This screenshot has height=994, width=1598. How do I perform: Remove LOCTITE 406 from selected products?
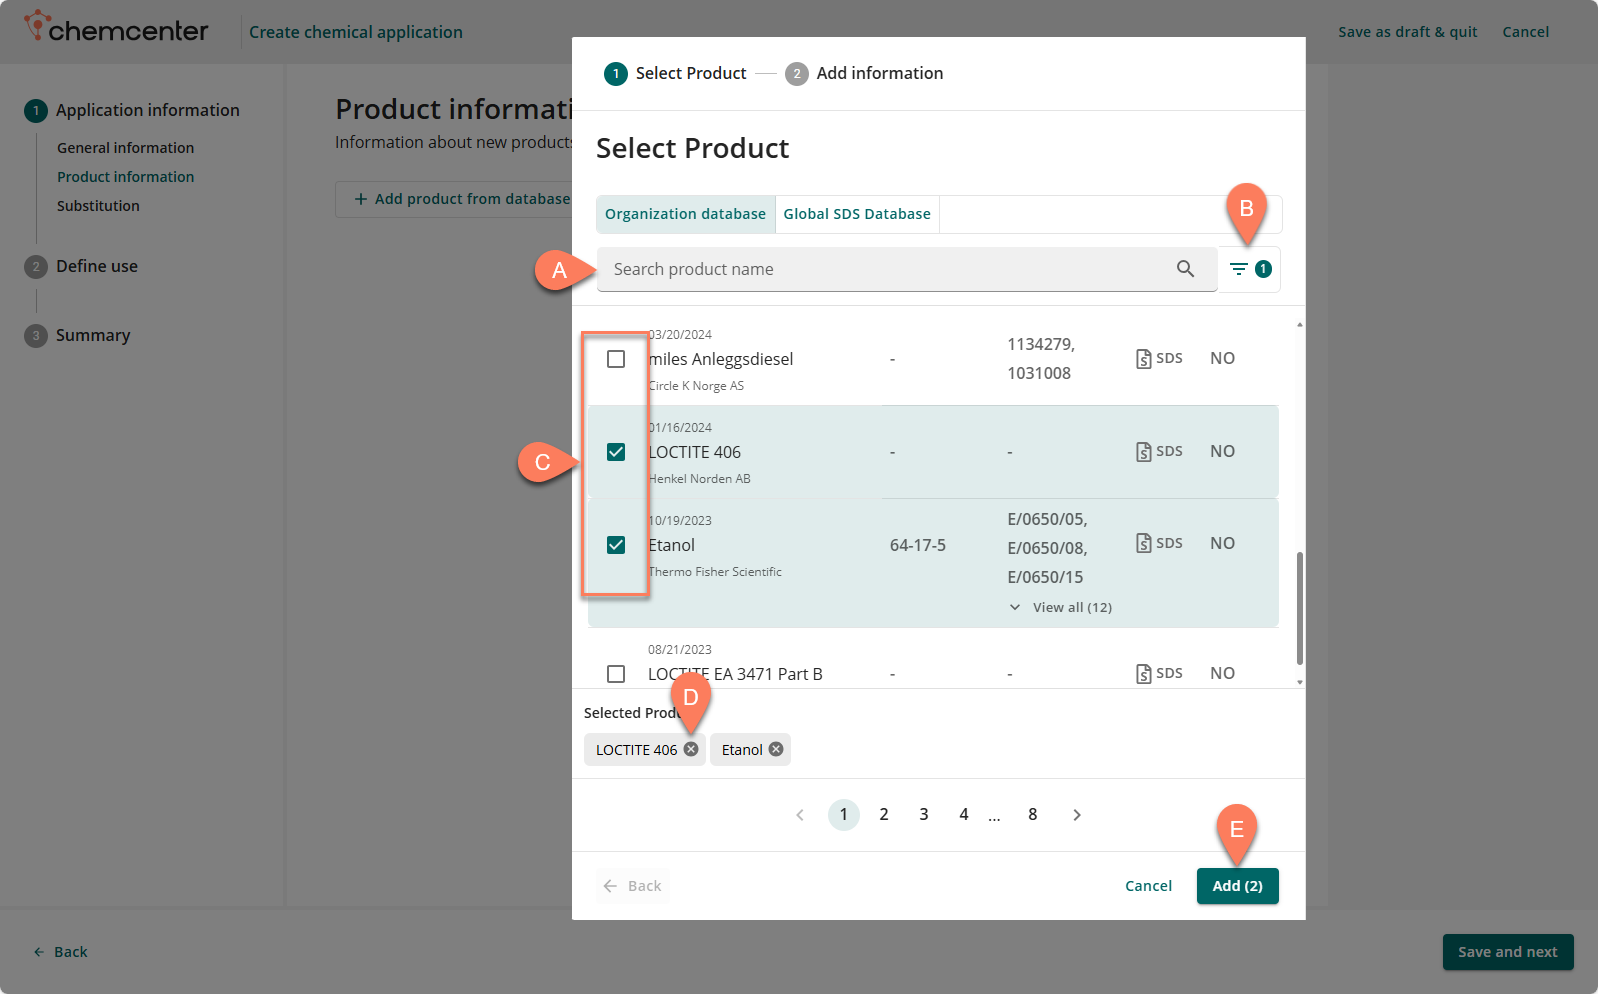[x=691, y=750]
